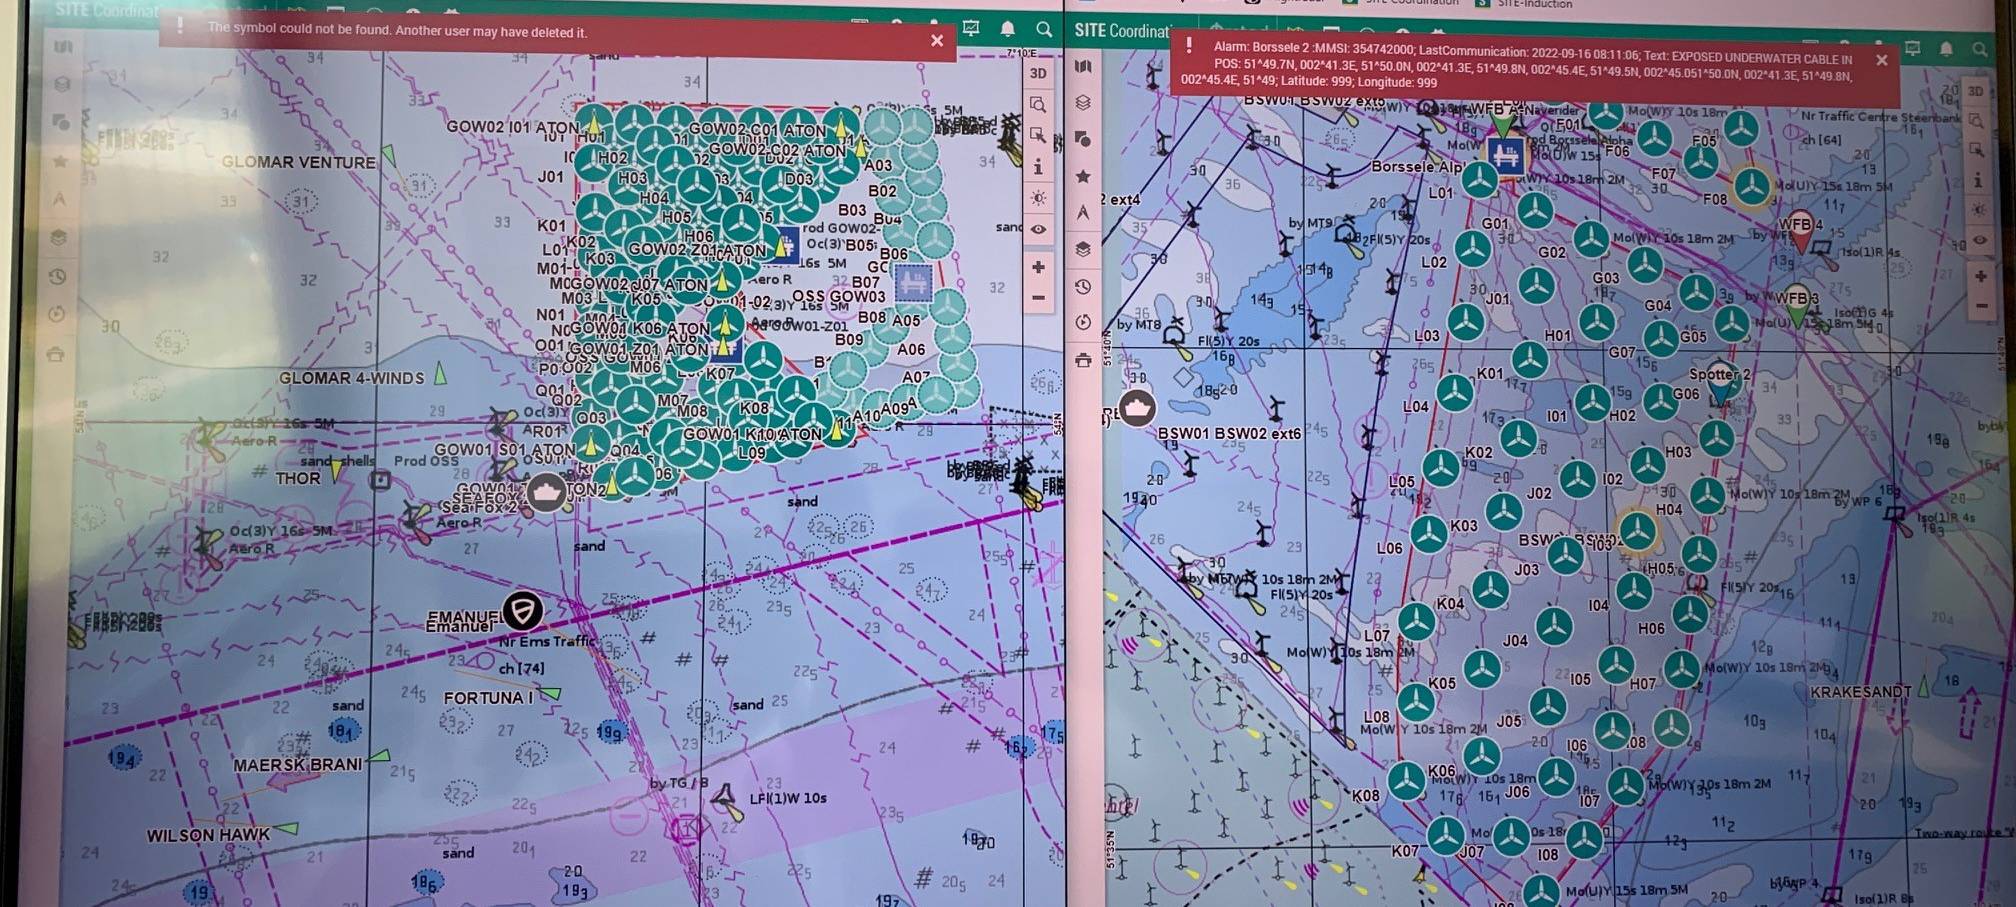This screenshot has width=2016, height=907.
Task: Zoom out with minus button on left map
Action: click(x=1038, y=298)
